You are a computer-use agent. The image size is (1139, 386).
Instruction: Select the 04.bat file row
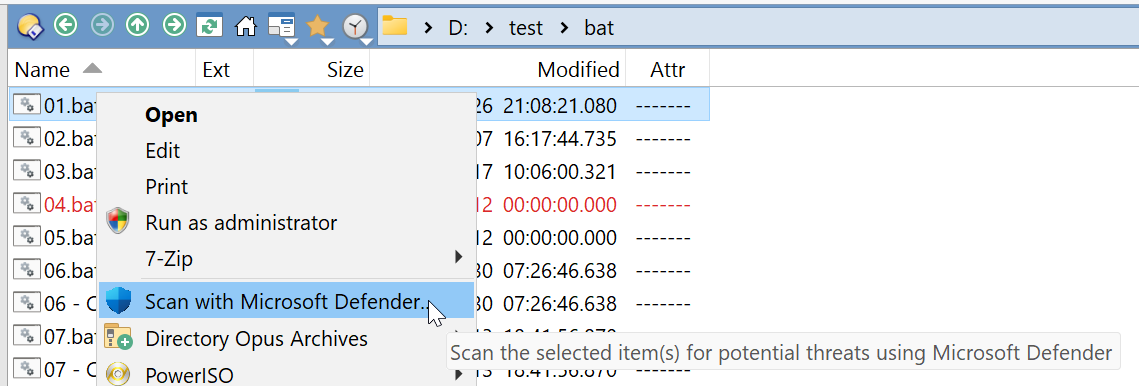coord(360,204)
